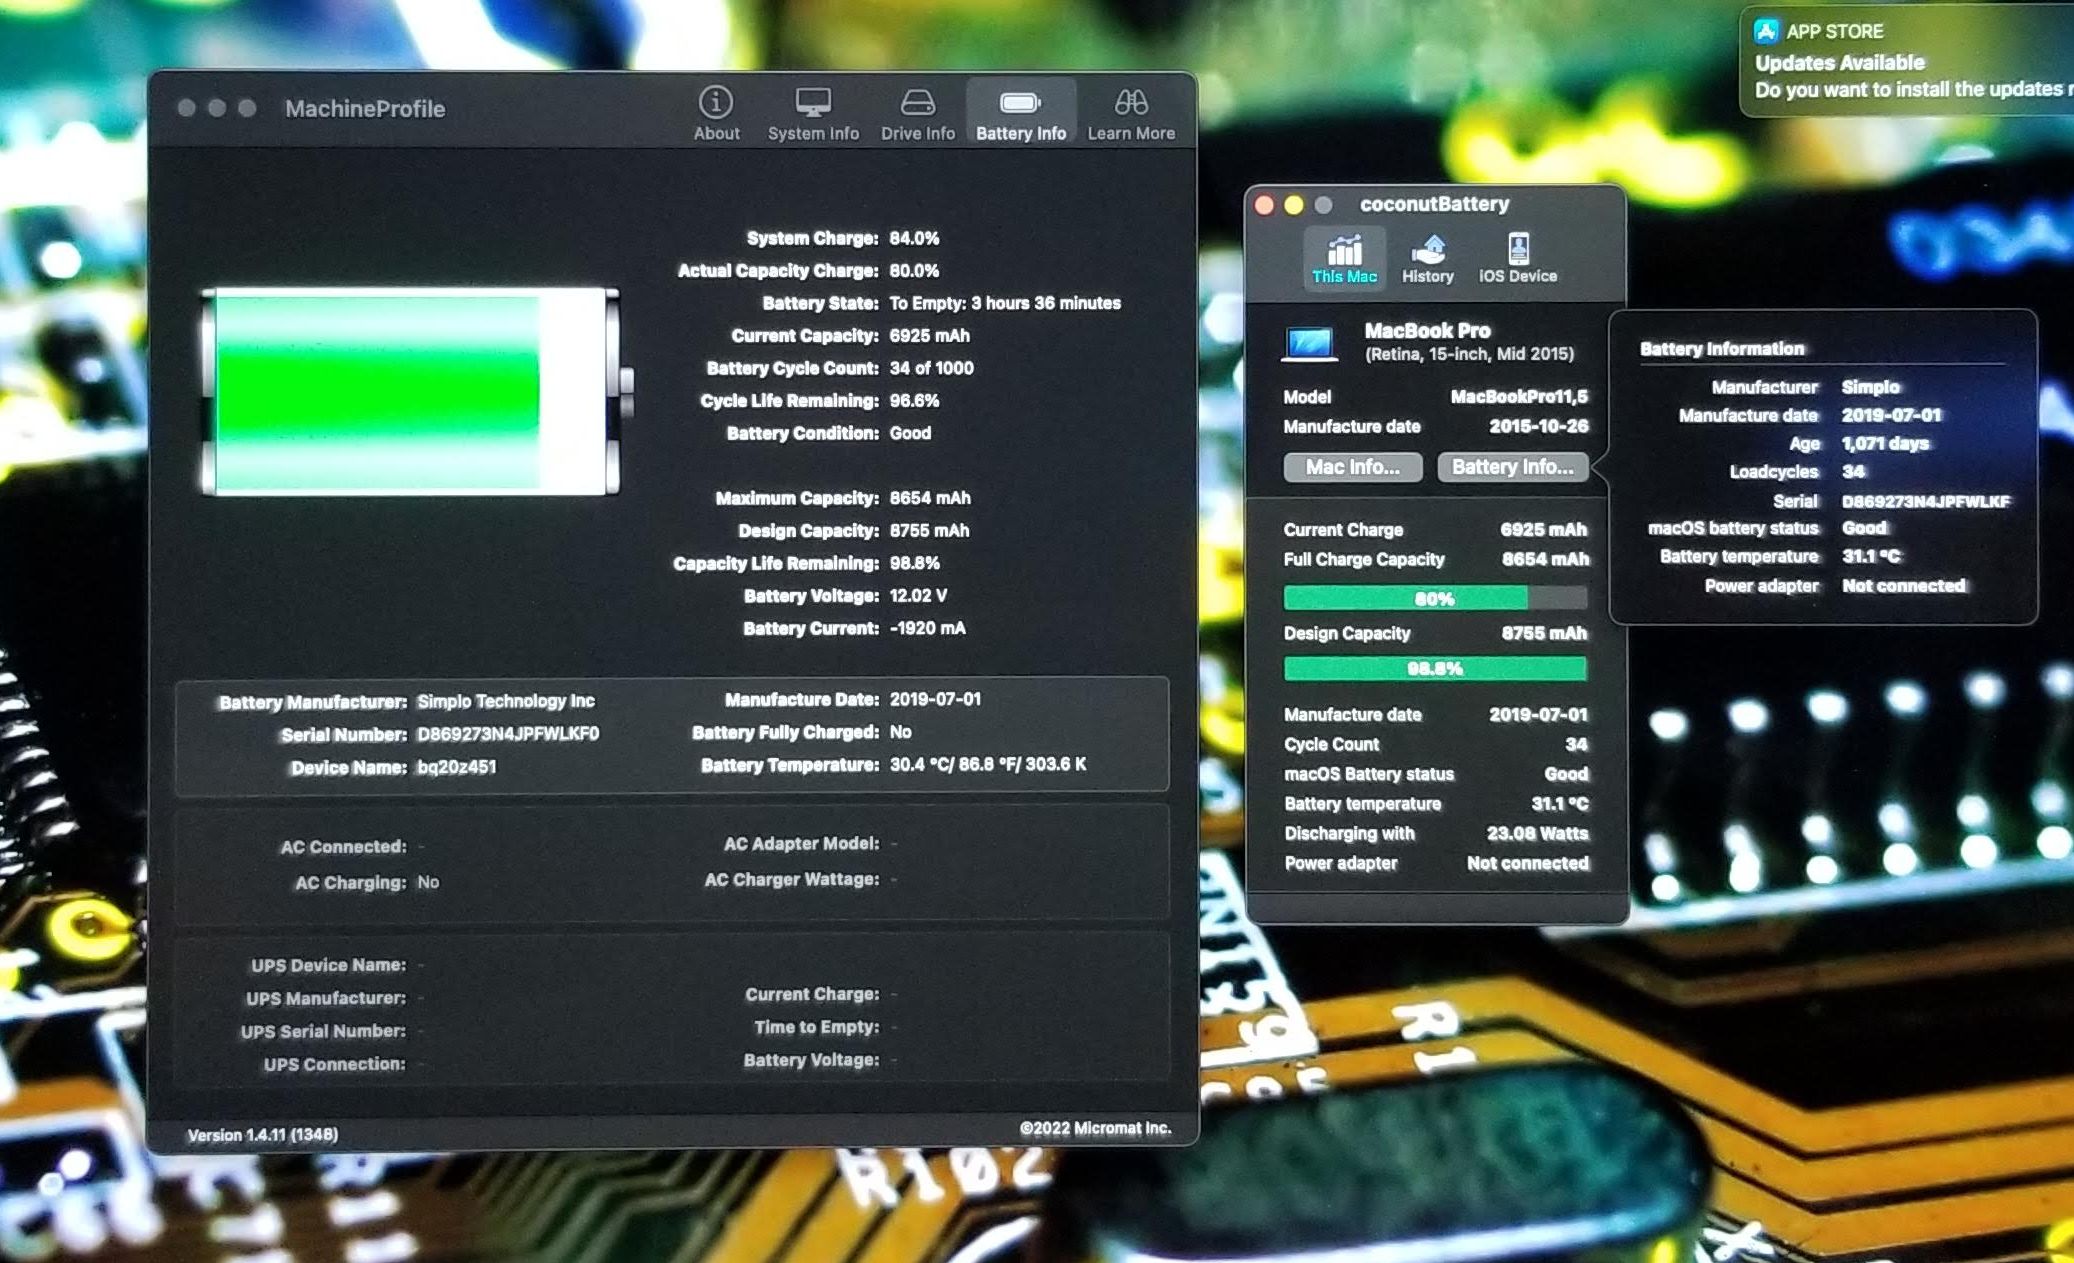Image resolution: width=2074 pixels, height=1263 pixels.
Task: Open the Drive Info section
Action: [x=917, y=114]
